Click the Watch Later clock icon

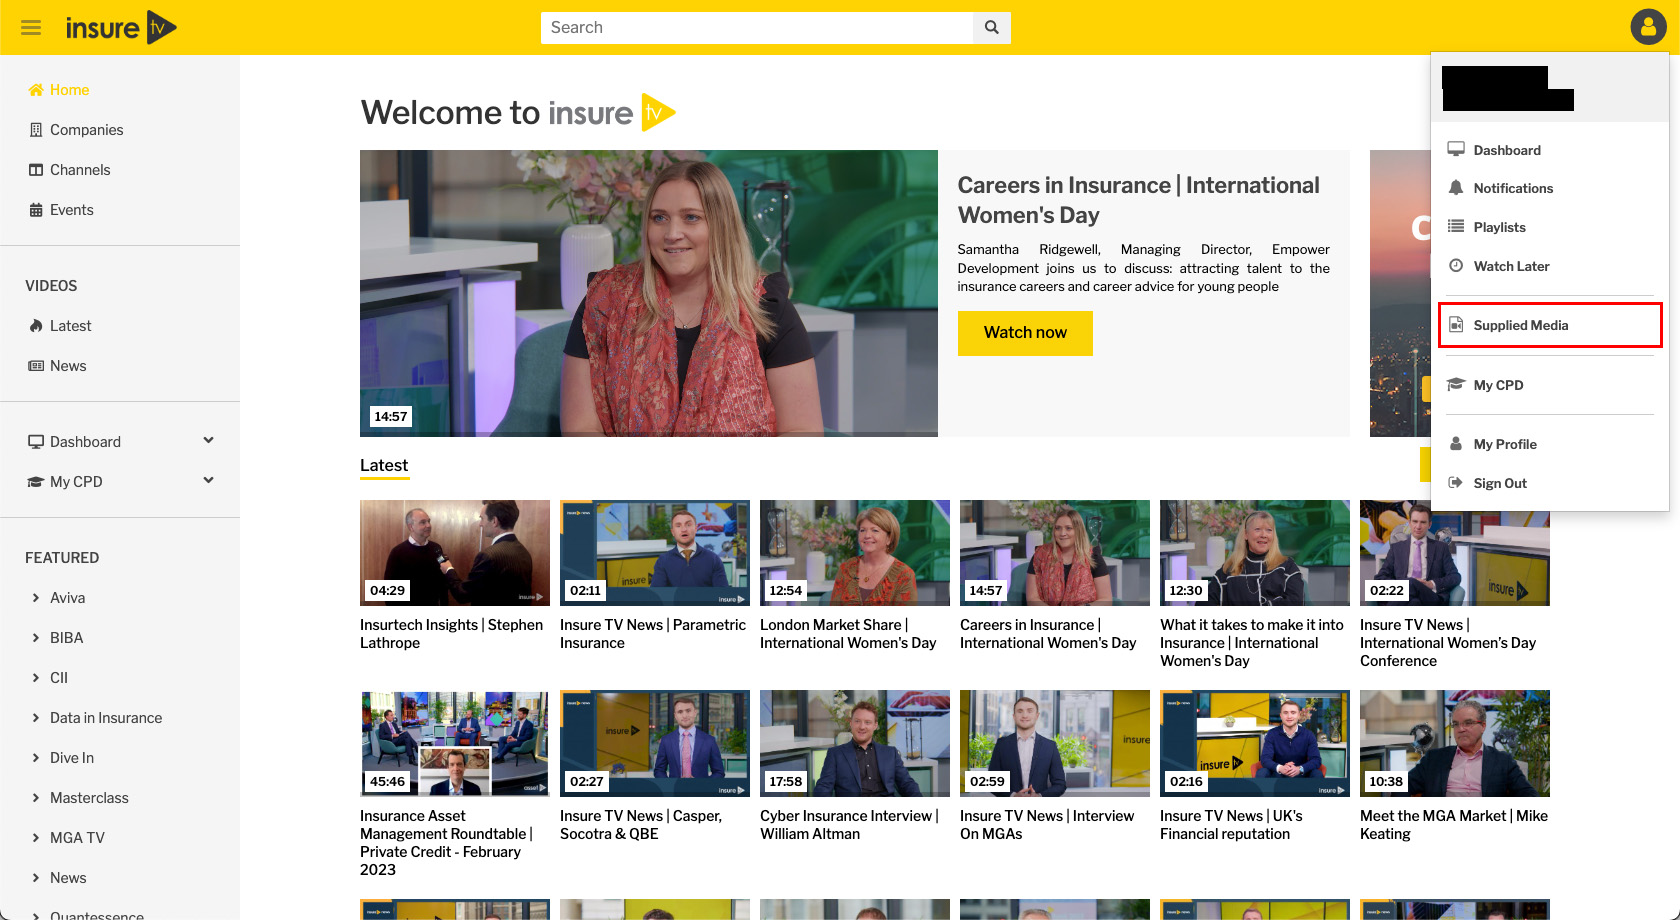(1456, 266)
